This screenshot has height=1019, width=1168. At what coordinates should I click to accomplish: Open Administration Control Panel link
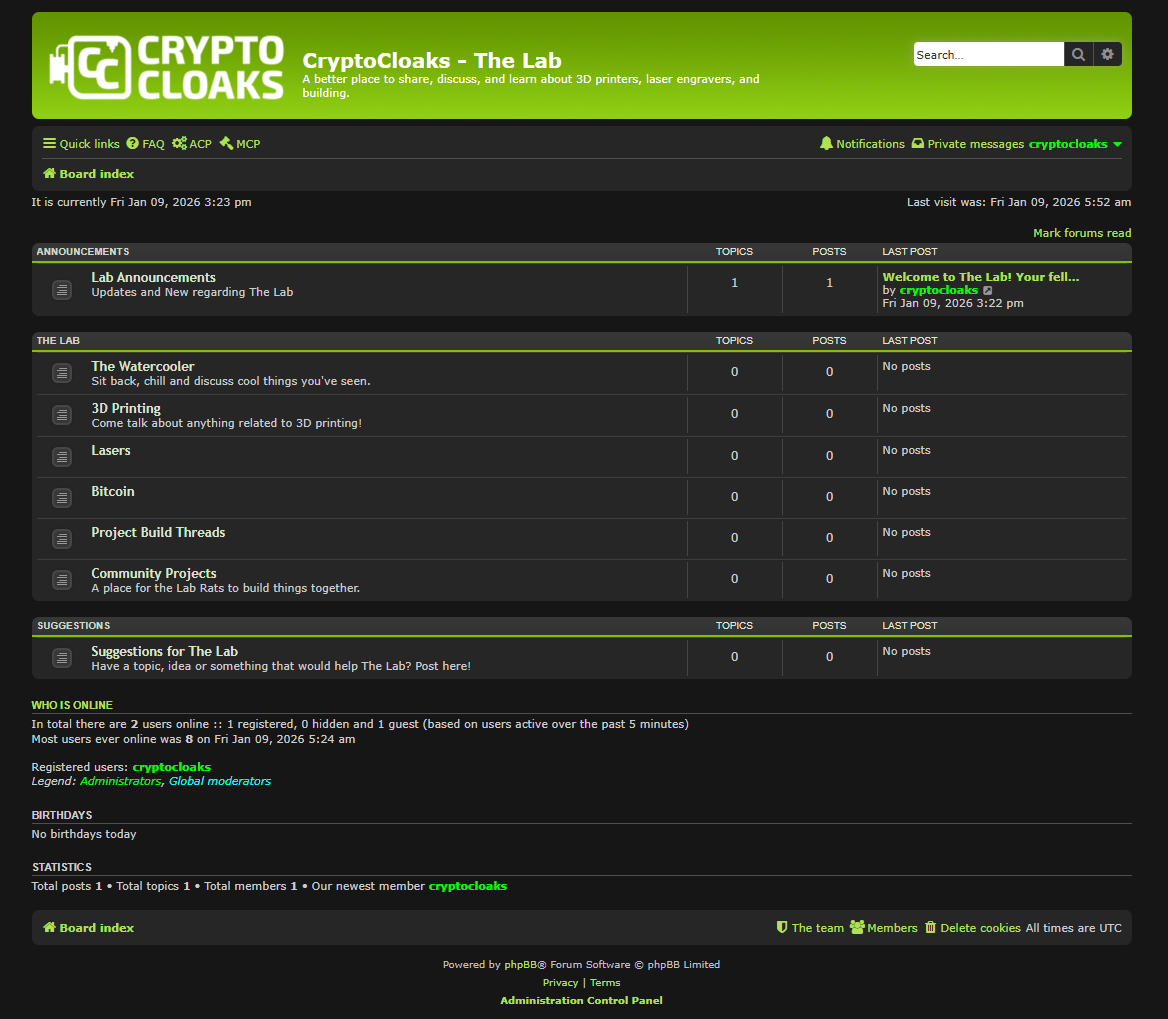[x=581, y=1000]
